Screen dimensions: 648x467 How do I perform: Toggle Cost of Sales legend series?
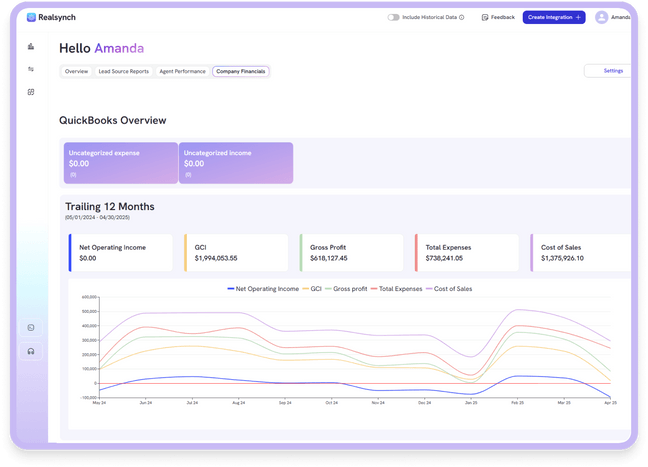pos(449,289)
